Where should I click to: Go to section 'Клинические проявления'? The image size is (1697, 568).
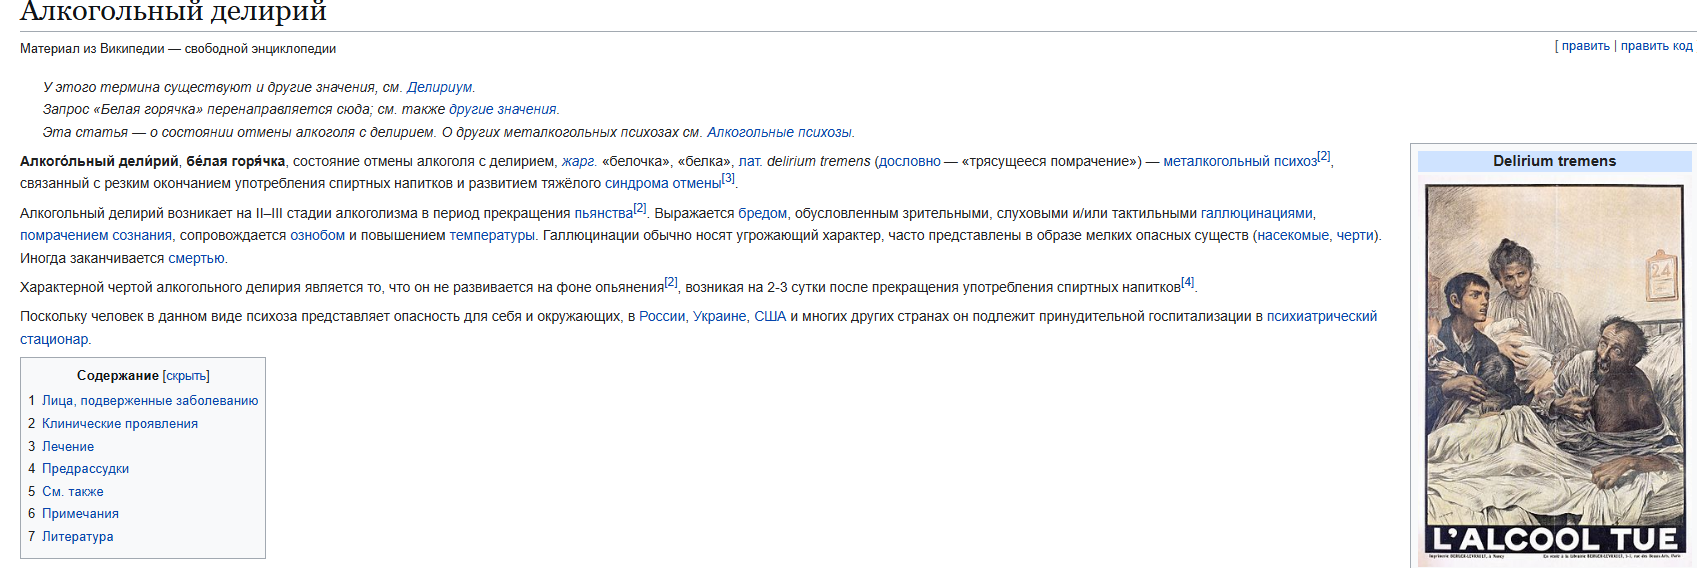[120, 424]
